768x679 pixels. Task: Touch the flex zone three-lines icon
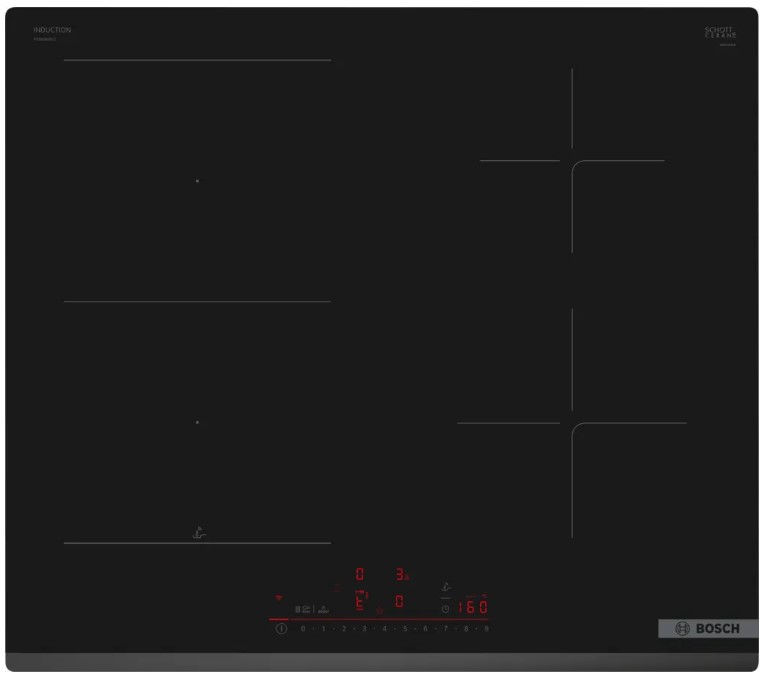[337, 588]
